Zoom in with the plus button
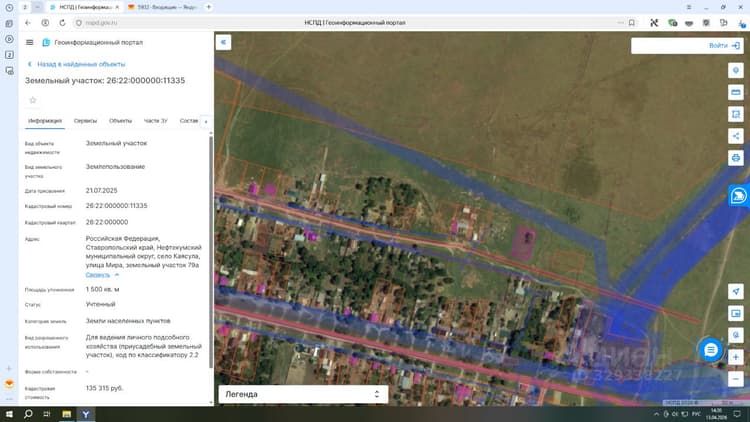The image size is (750, 422). (x=736, y=357)
